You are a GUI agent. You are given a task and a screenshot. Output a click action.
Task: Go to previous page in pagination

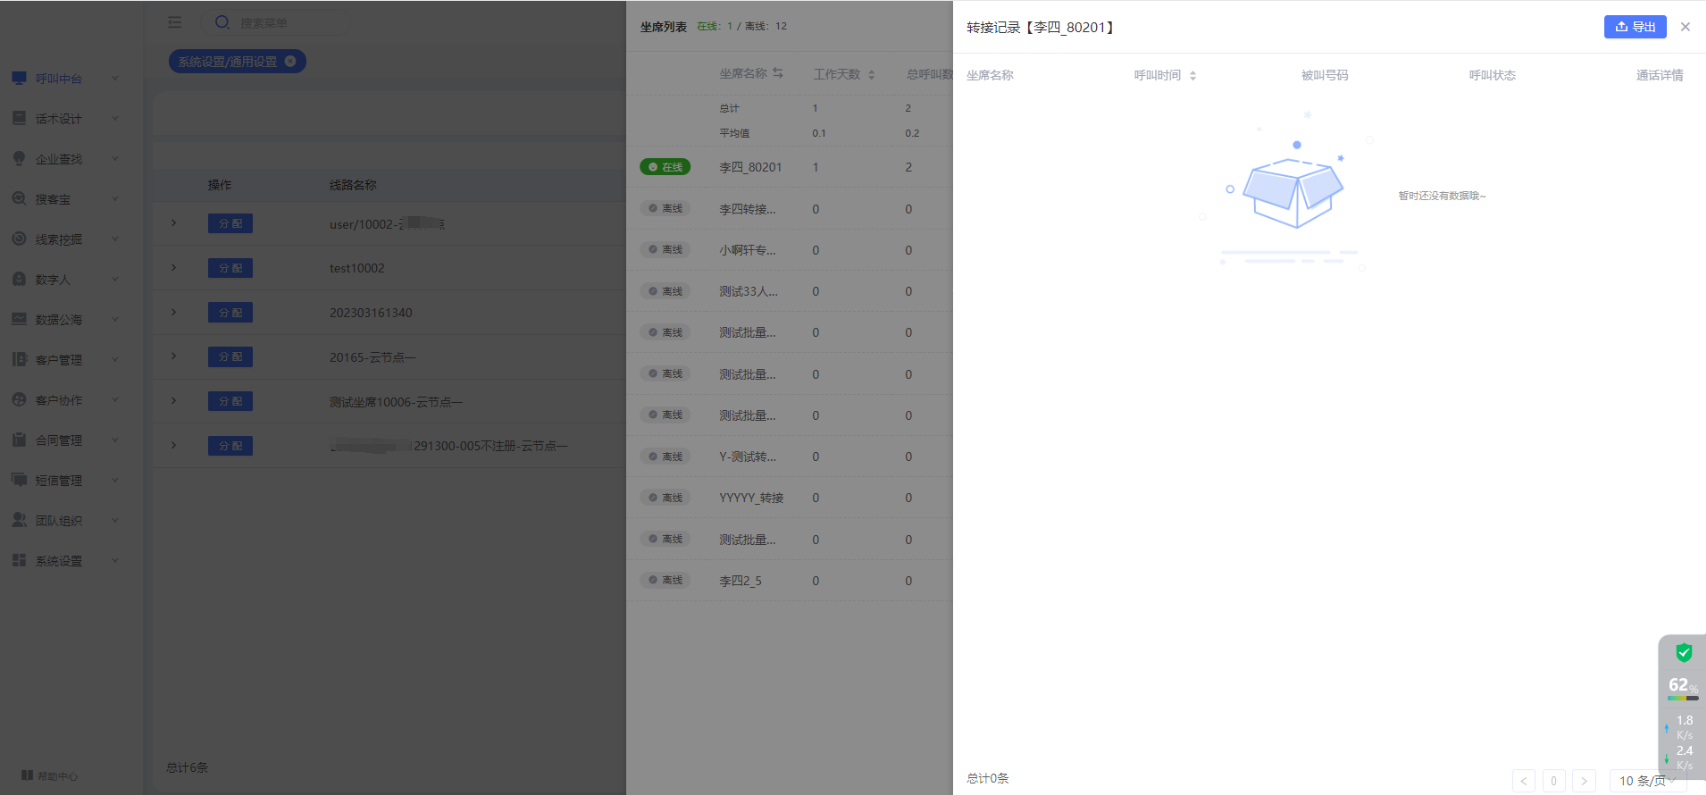1523,781
